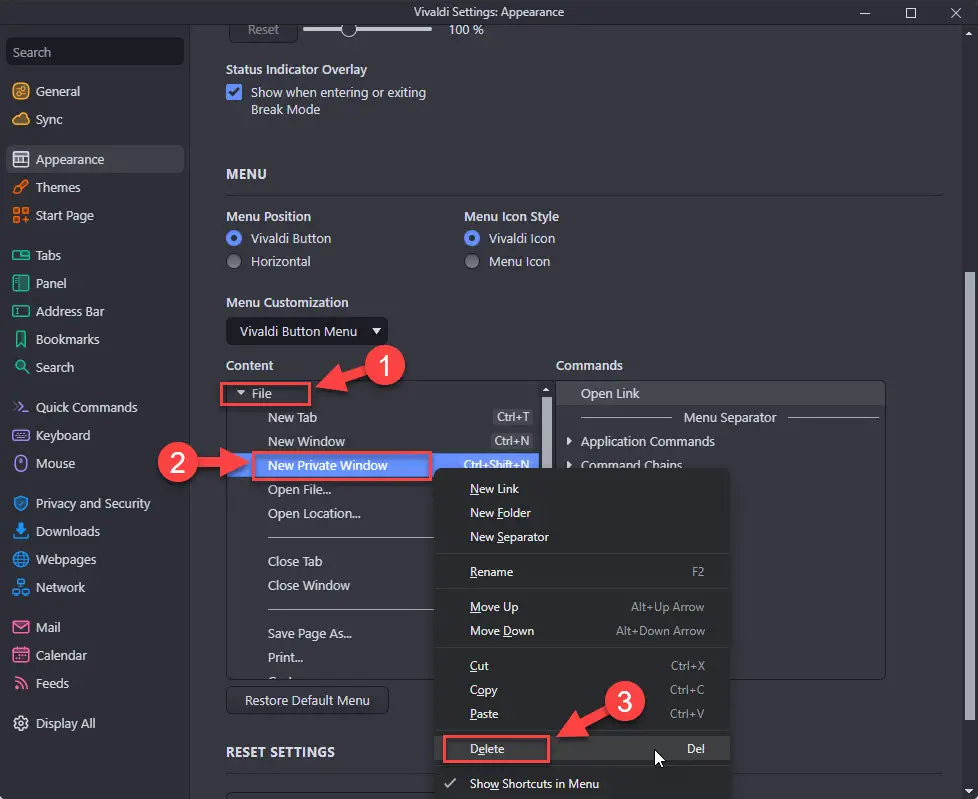The image size is (978, 799).
Task: Choose Copy from context menu
Action: pos(582,690)
